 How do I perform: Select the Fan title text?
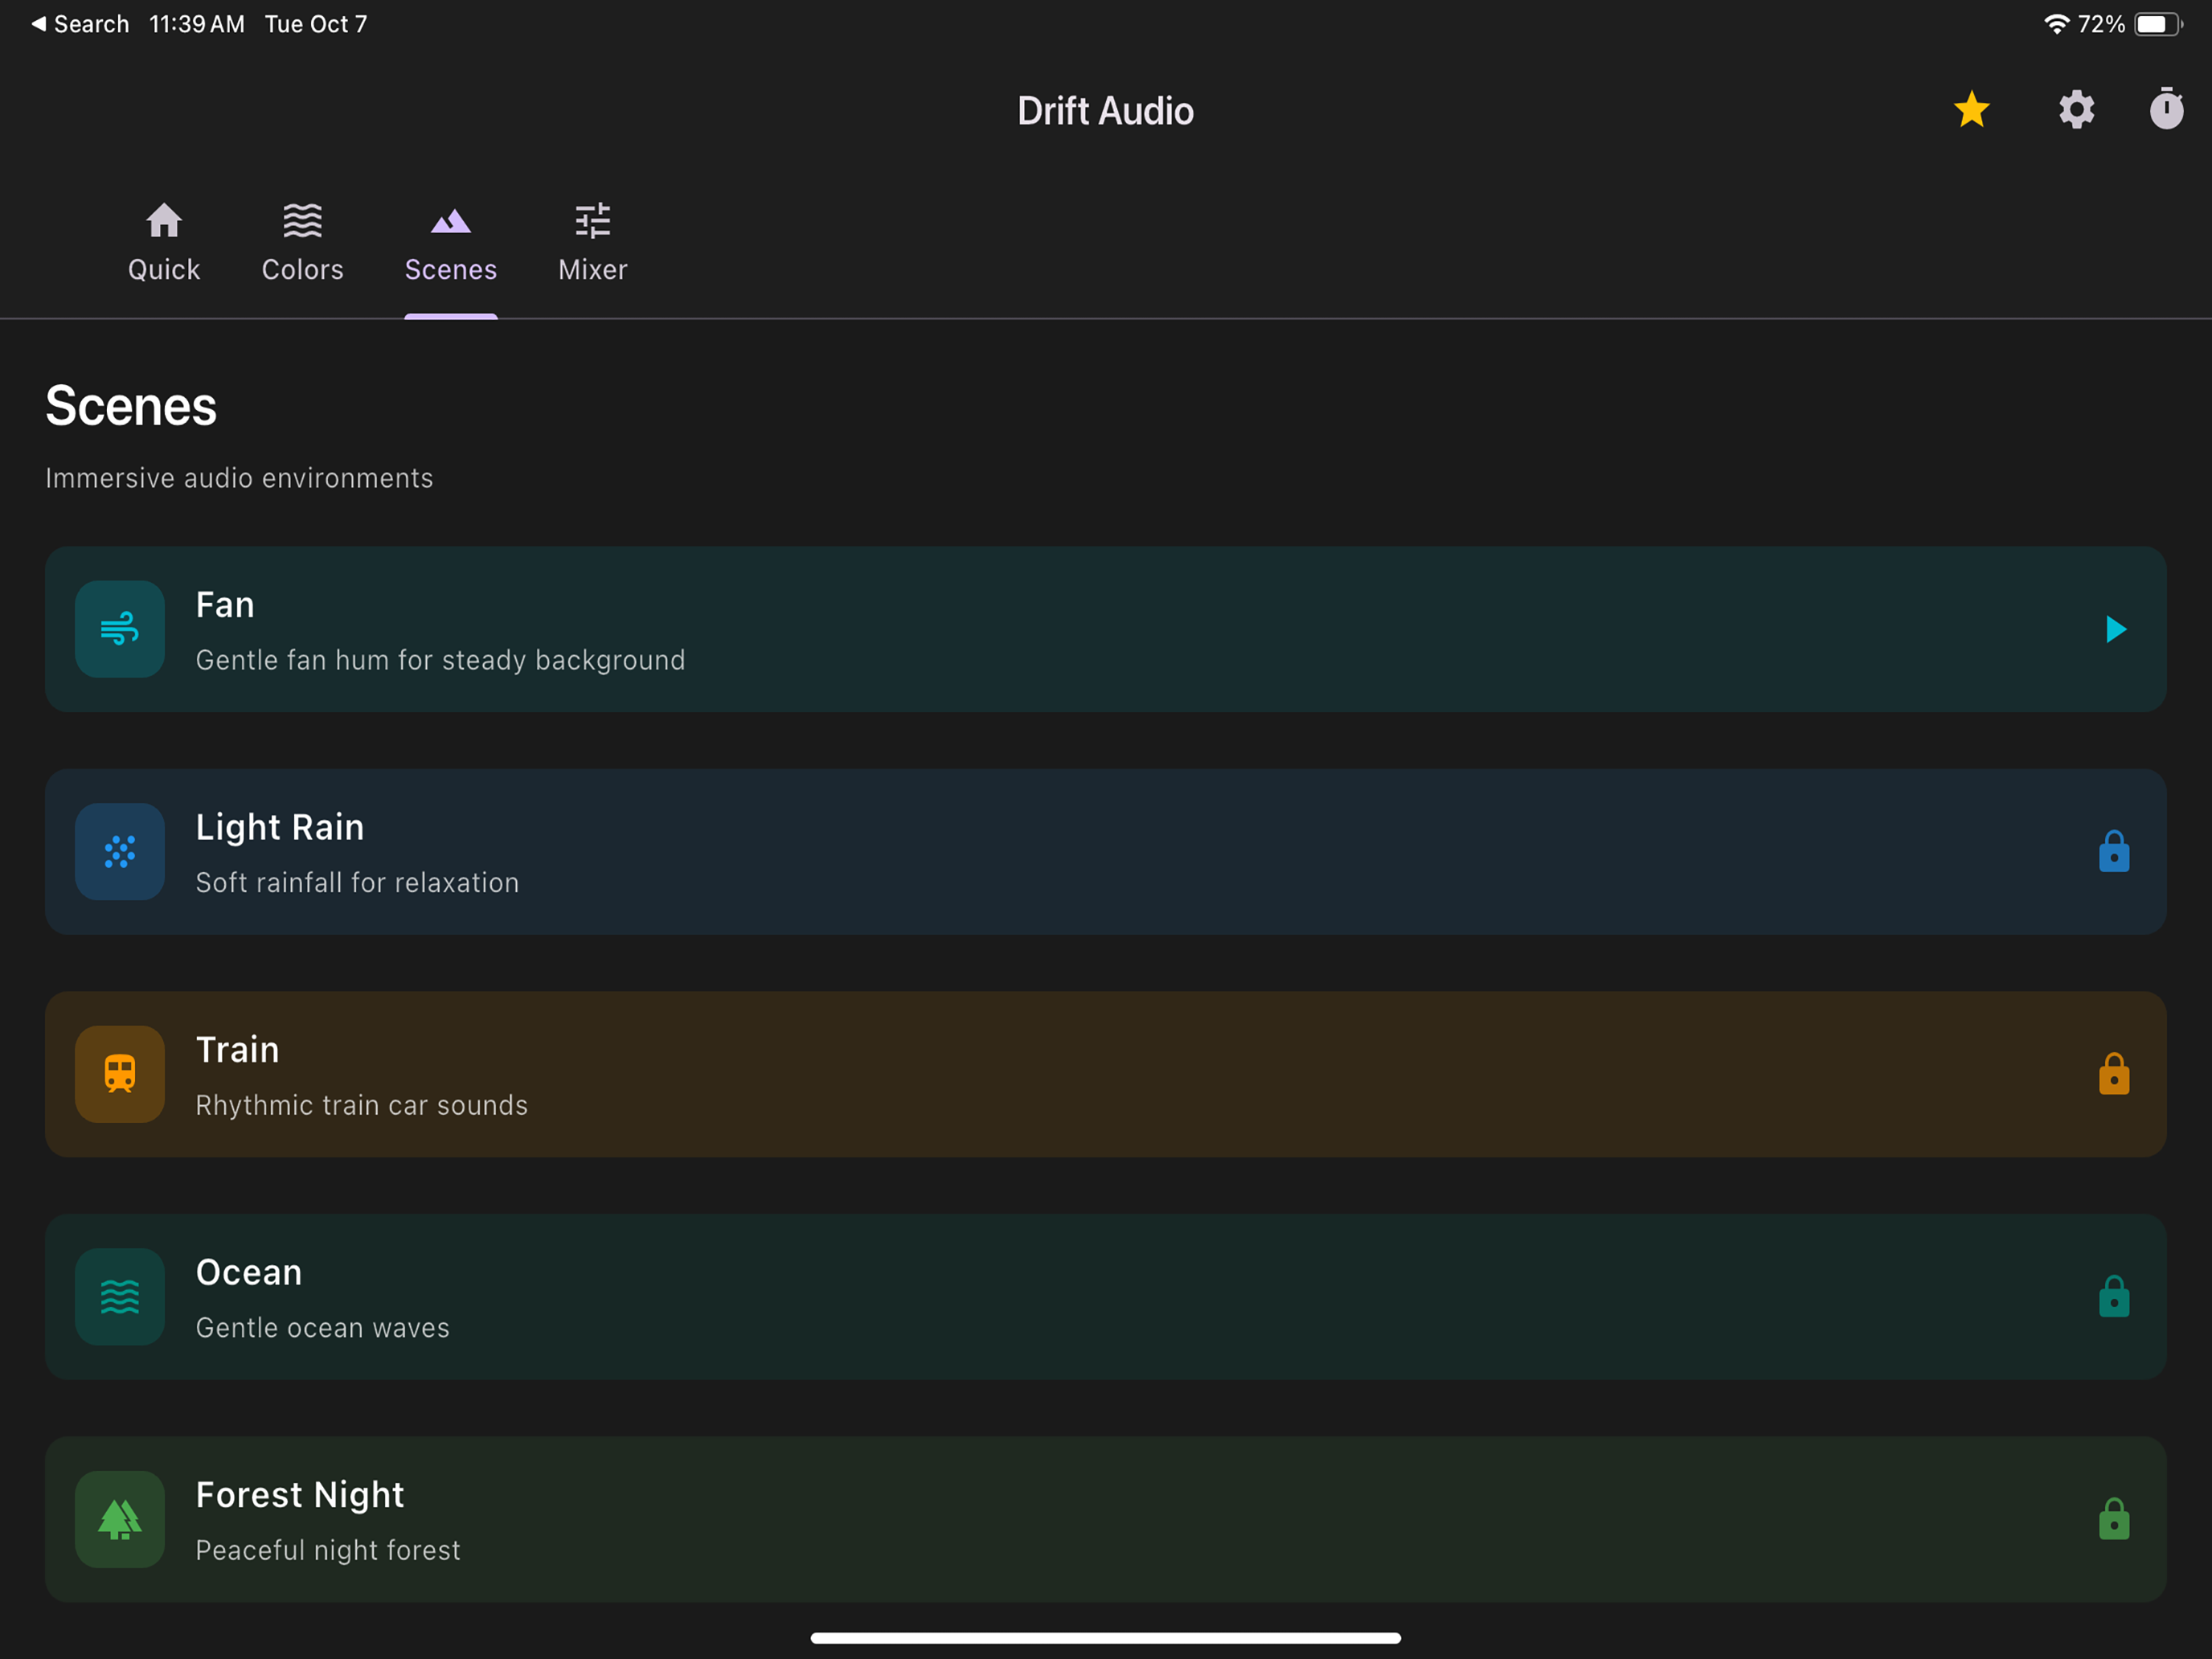225,605
